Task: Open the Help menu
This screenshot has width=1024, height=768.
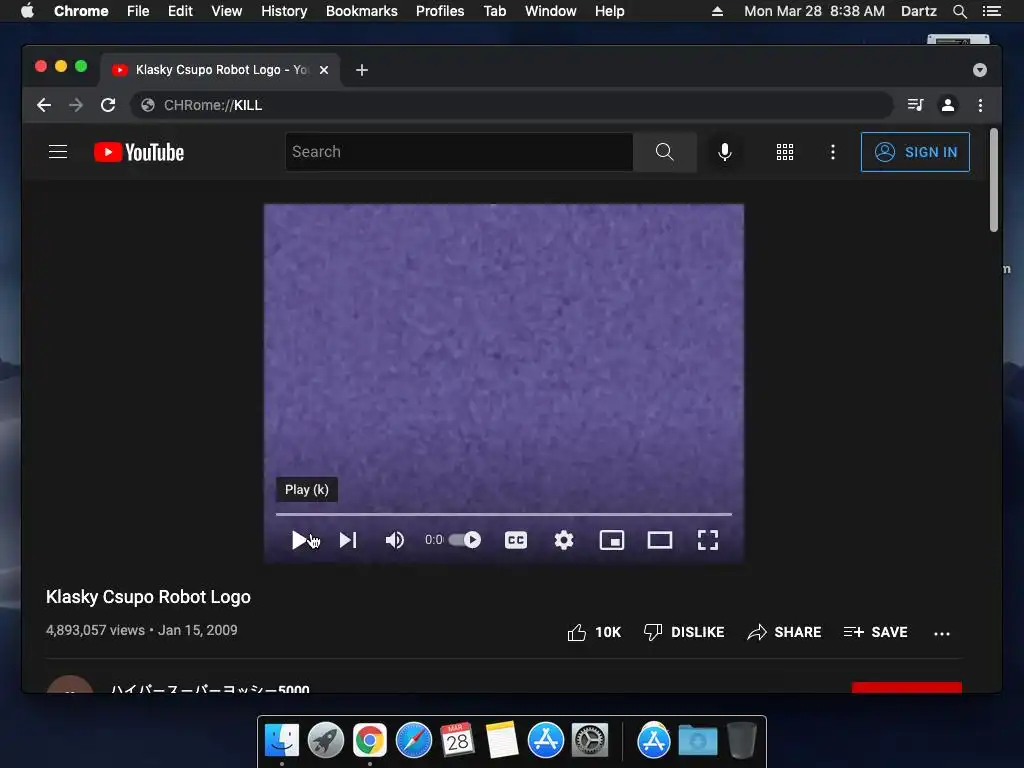Action: coord(609,11)
